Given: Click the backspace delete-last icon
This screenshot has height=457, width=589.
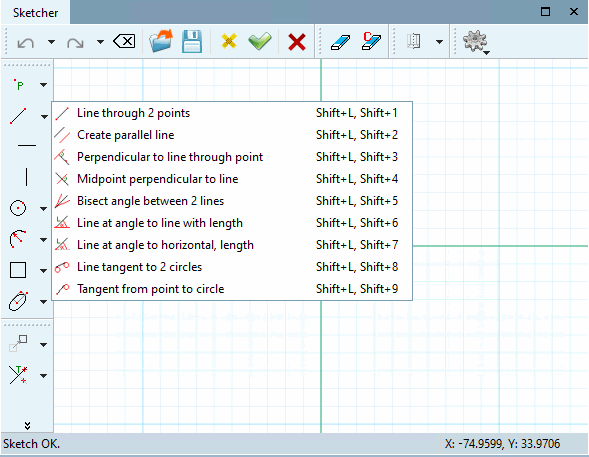Looking at the screenshot, I should (124, 41).
